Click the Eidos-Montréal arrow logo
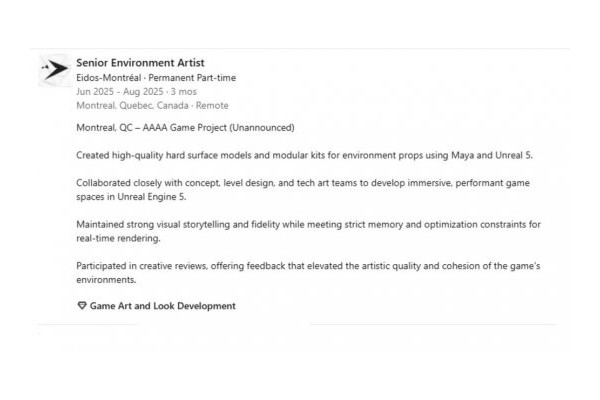Viewport: 600px width, 400px height. coord(55,70)
